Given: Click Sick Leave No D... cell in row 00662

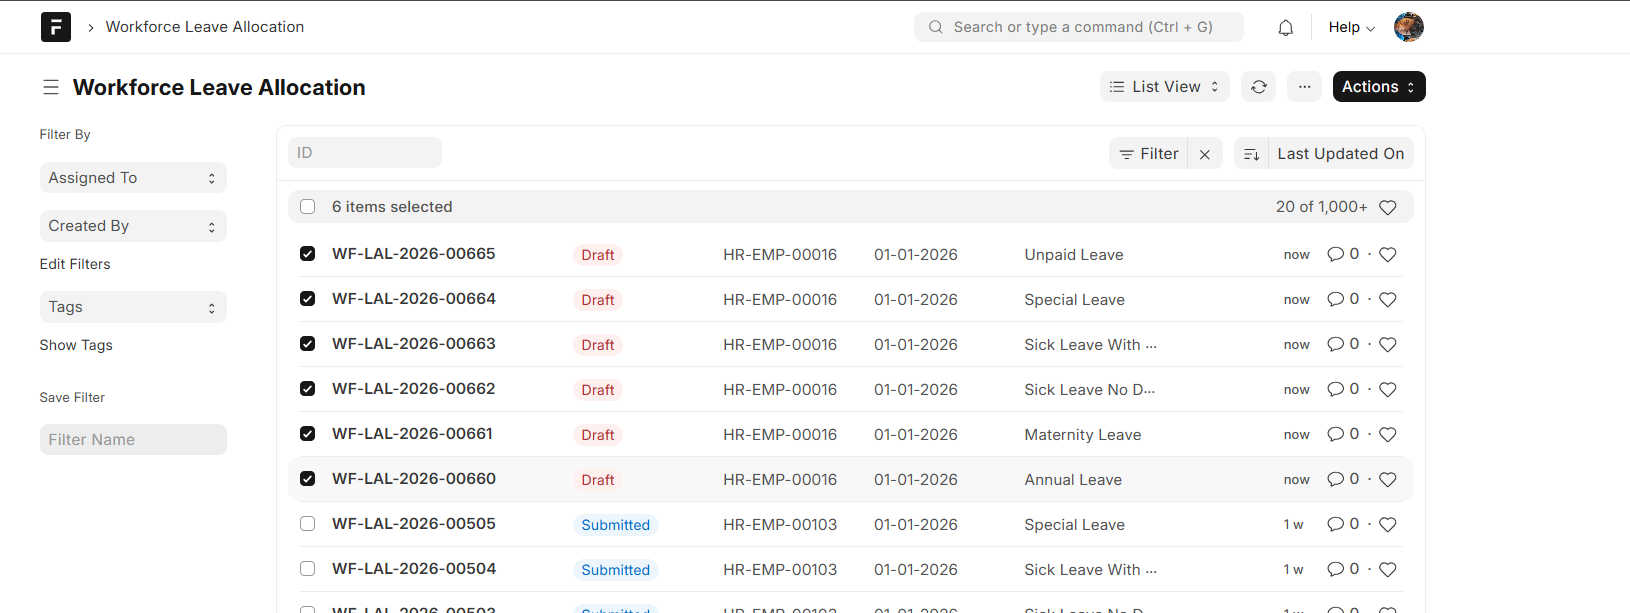Looking at the screenshot, I should [x=1090, y=390].
